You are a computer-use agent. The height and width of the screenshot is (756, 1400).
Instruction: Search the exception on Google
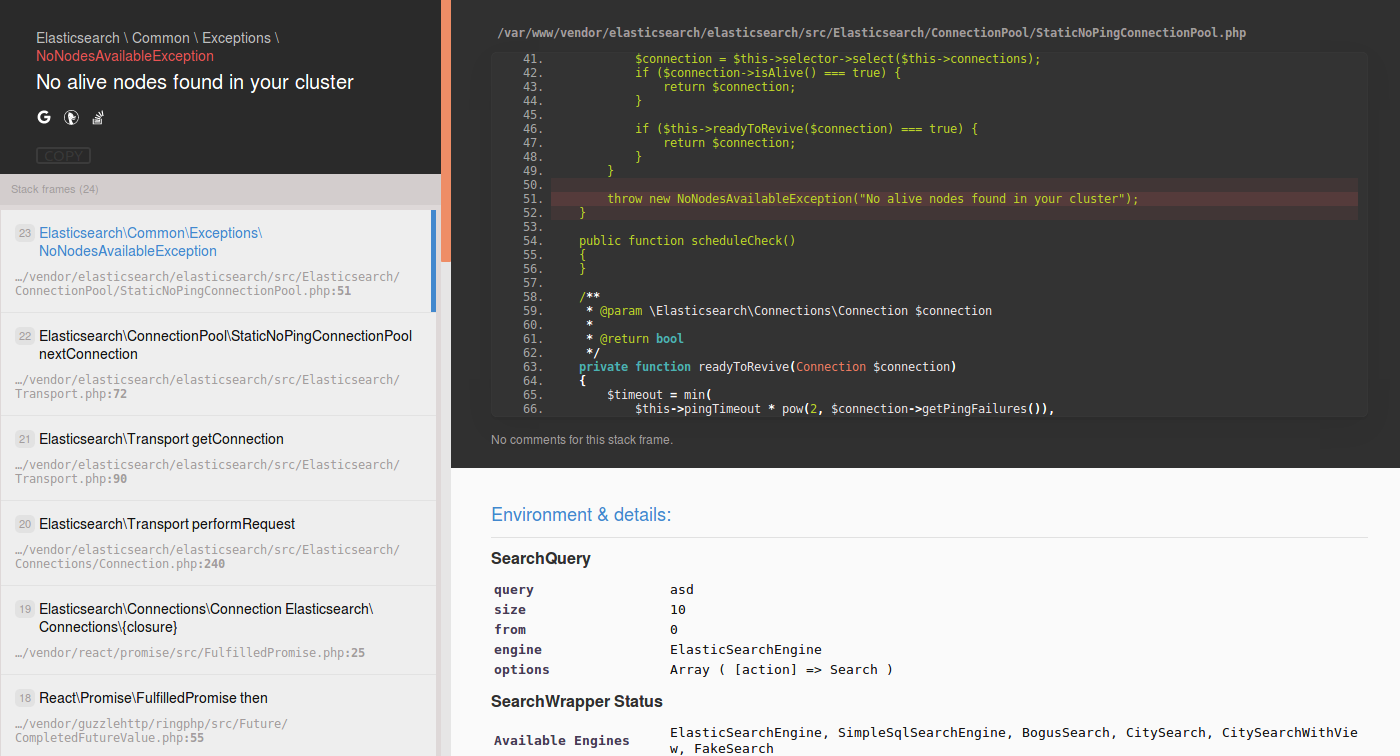coord(43,117)
